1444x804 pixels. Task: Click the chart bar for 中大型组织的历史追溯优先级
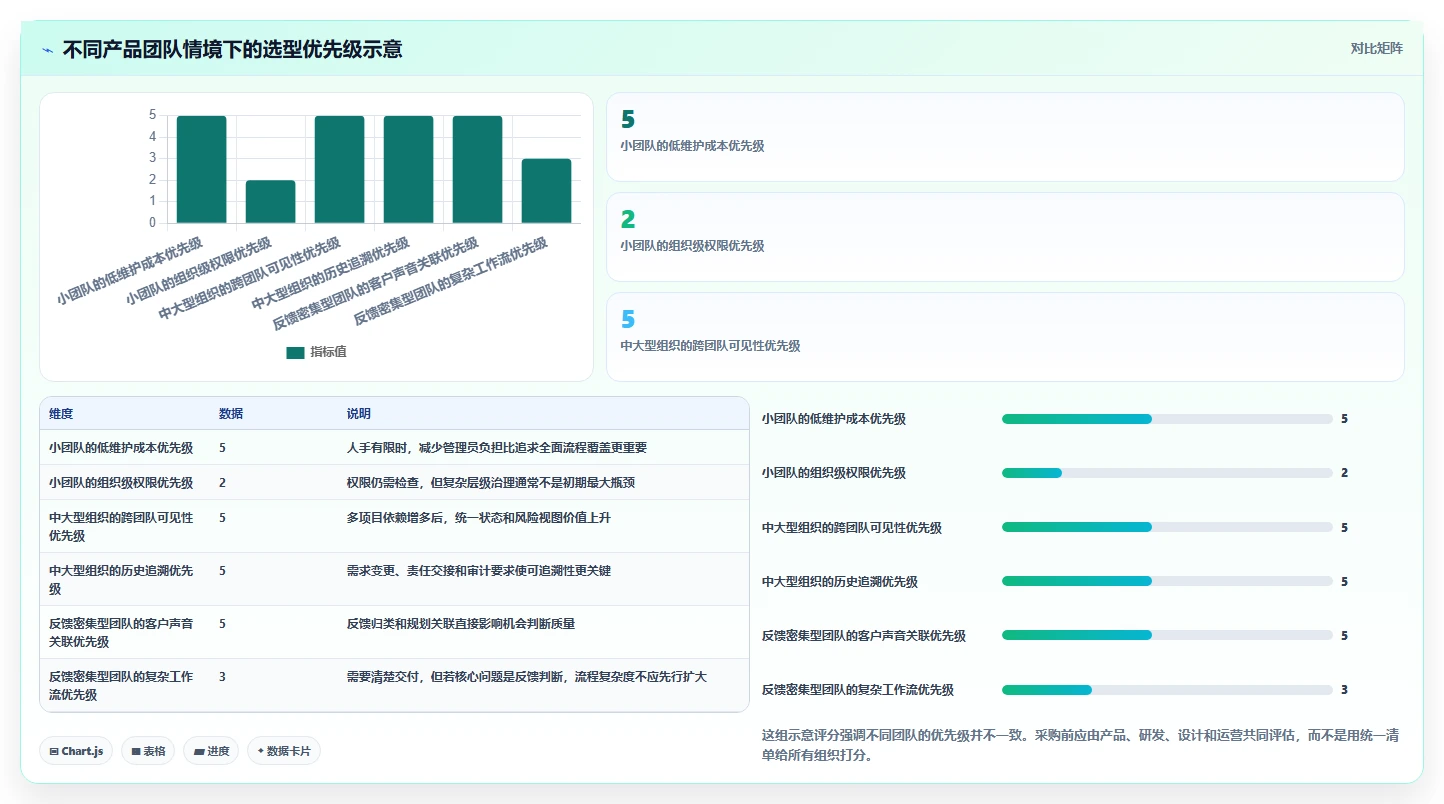[x=409, y=169]
